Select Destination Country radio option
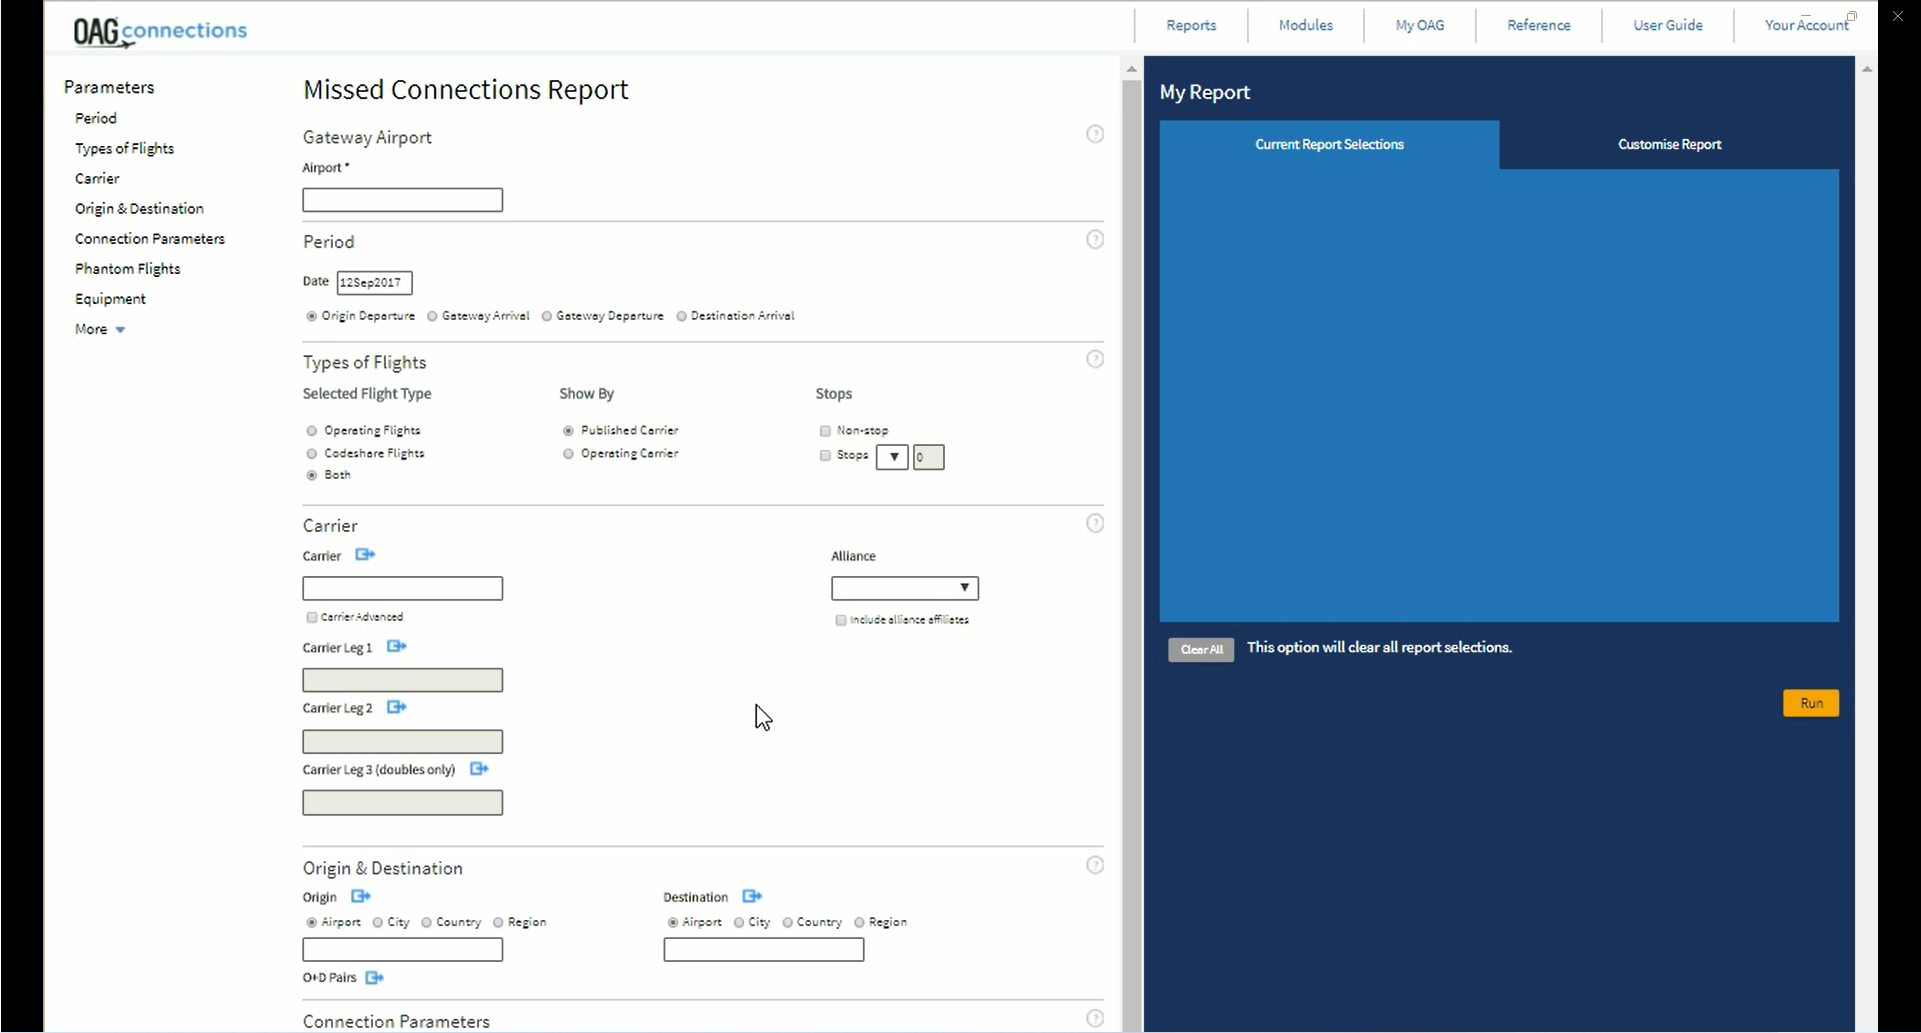 tap(788, 922)
